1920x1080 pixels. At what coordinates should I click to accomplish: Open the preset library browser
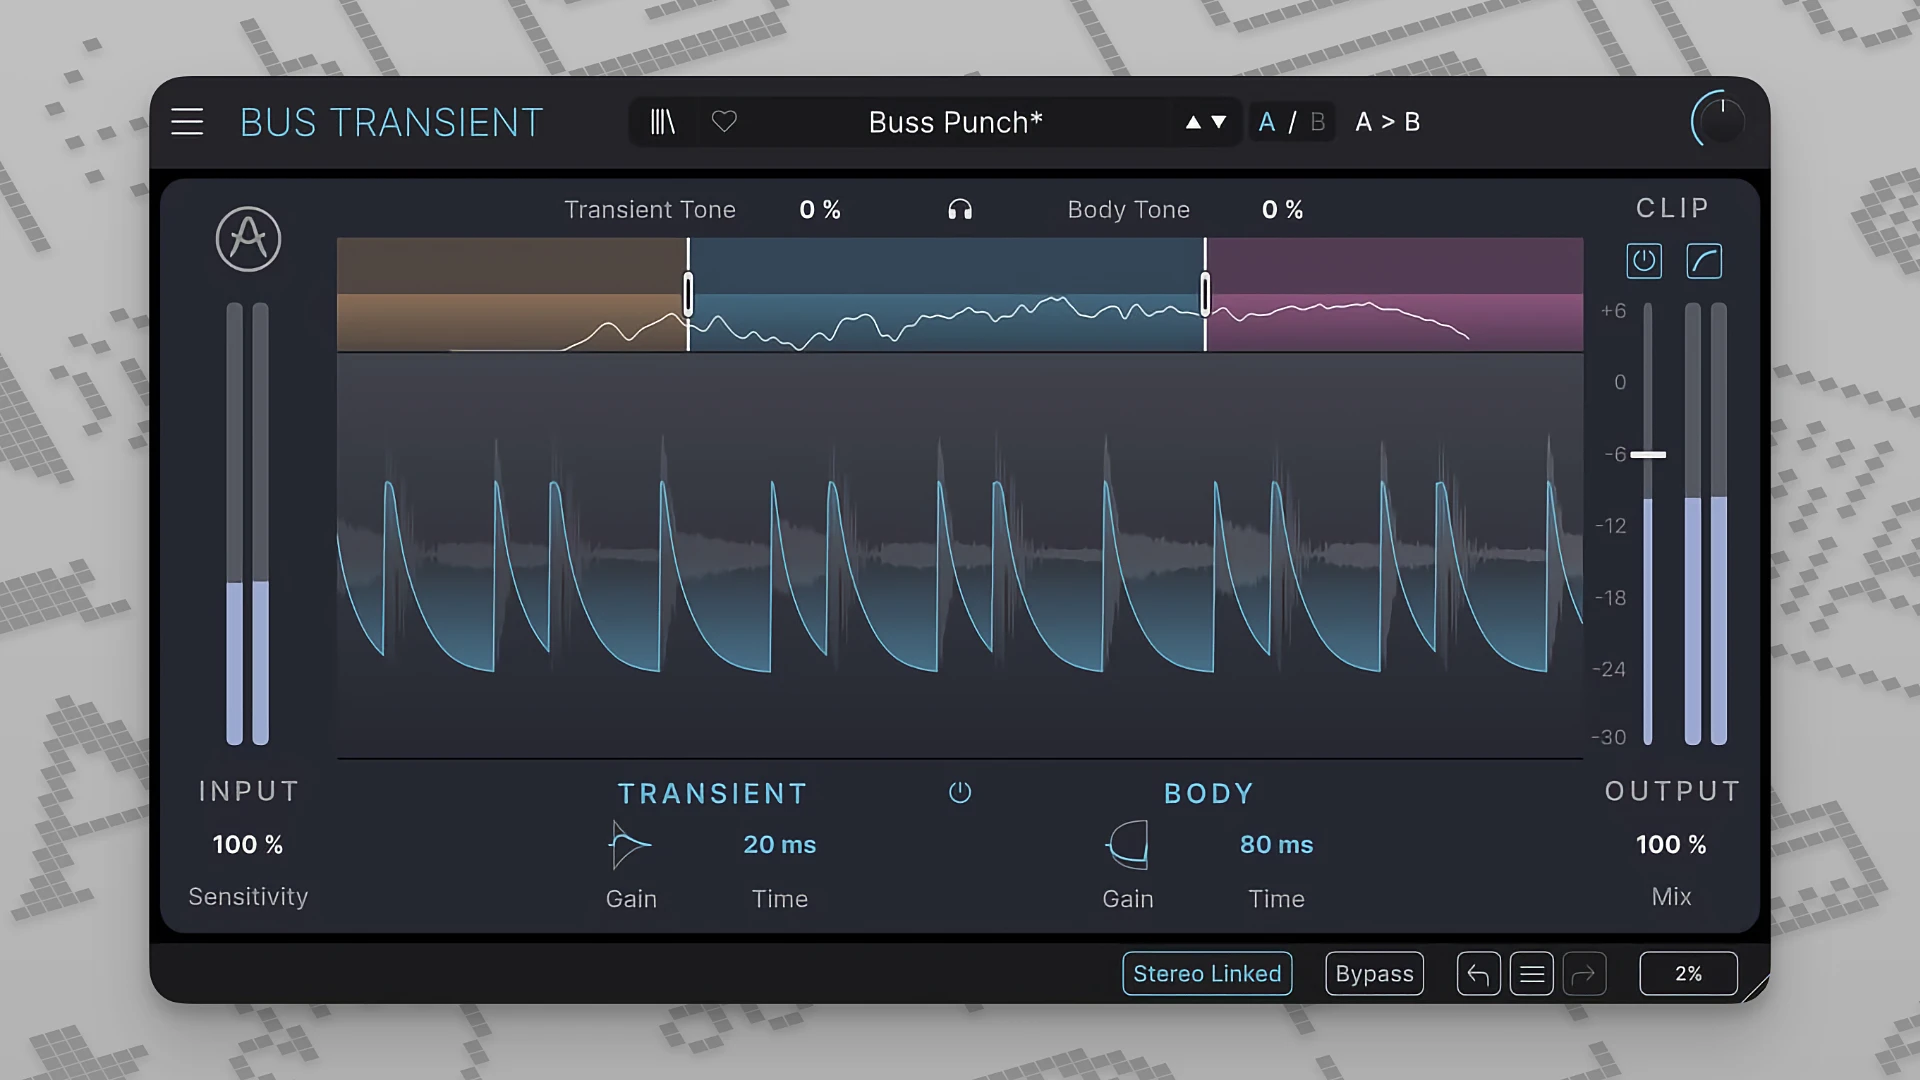pos(662,121)
